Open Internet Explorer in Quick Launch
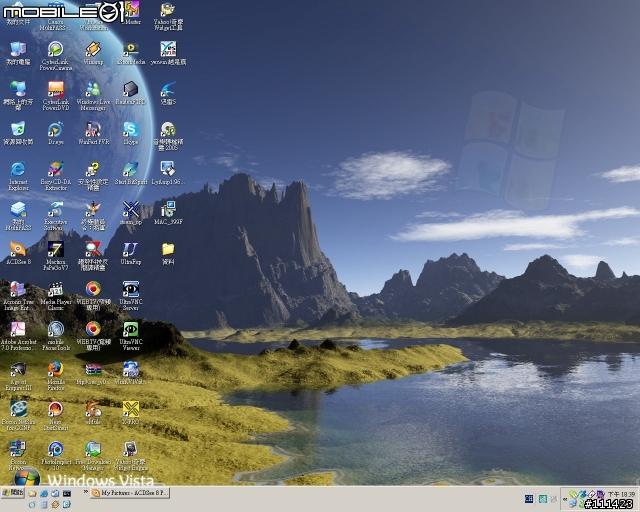640x512 pixels. click(x=44, y=494)
